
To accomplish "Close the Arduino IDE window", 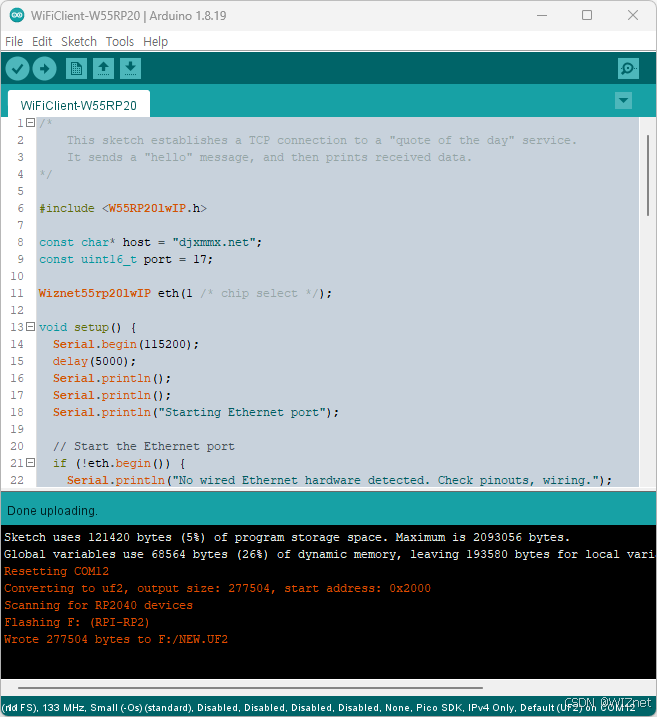I will pyautogui.click(x=633, y=16).
